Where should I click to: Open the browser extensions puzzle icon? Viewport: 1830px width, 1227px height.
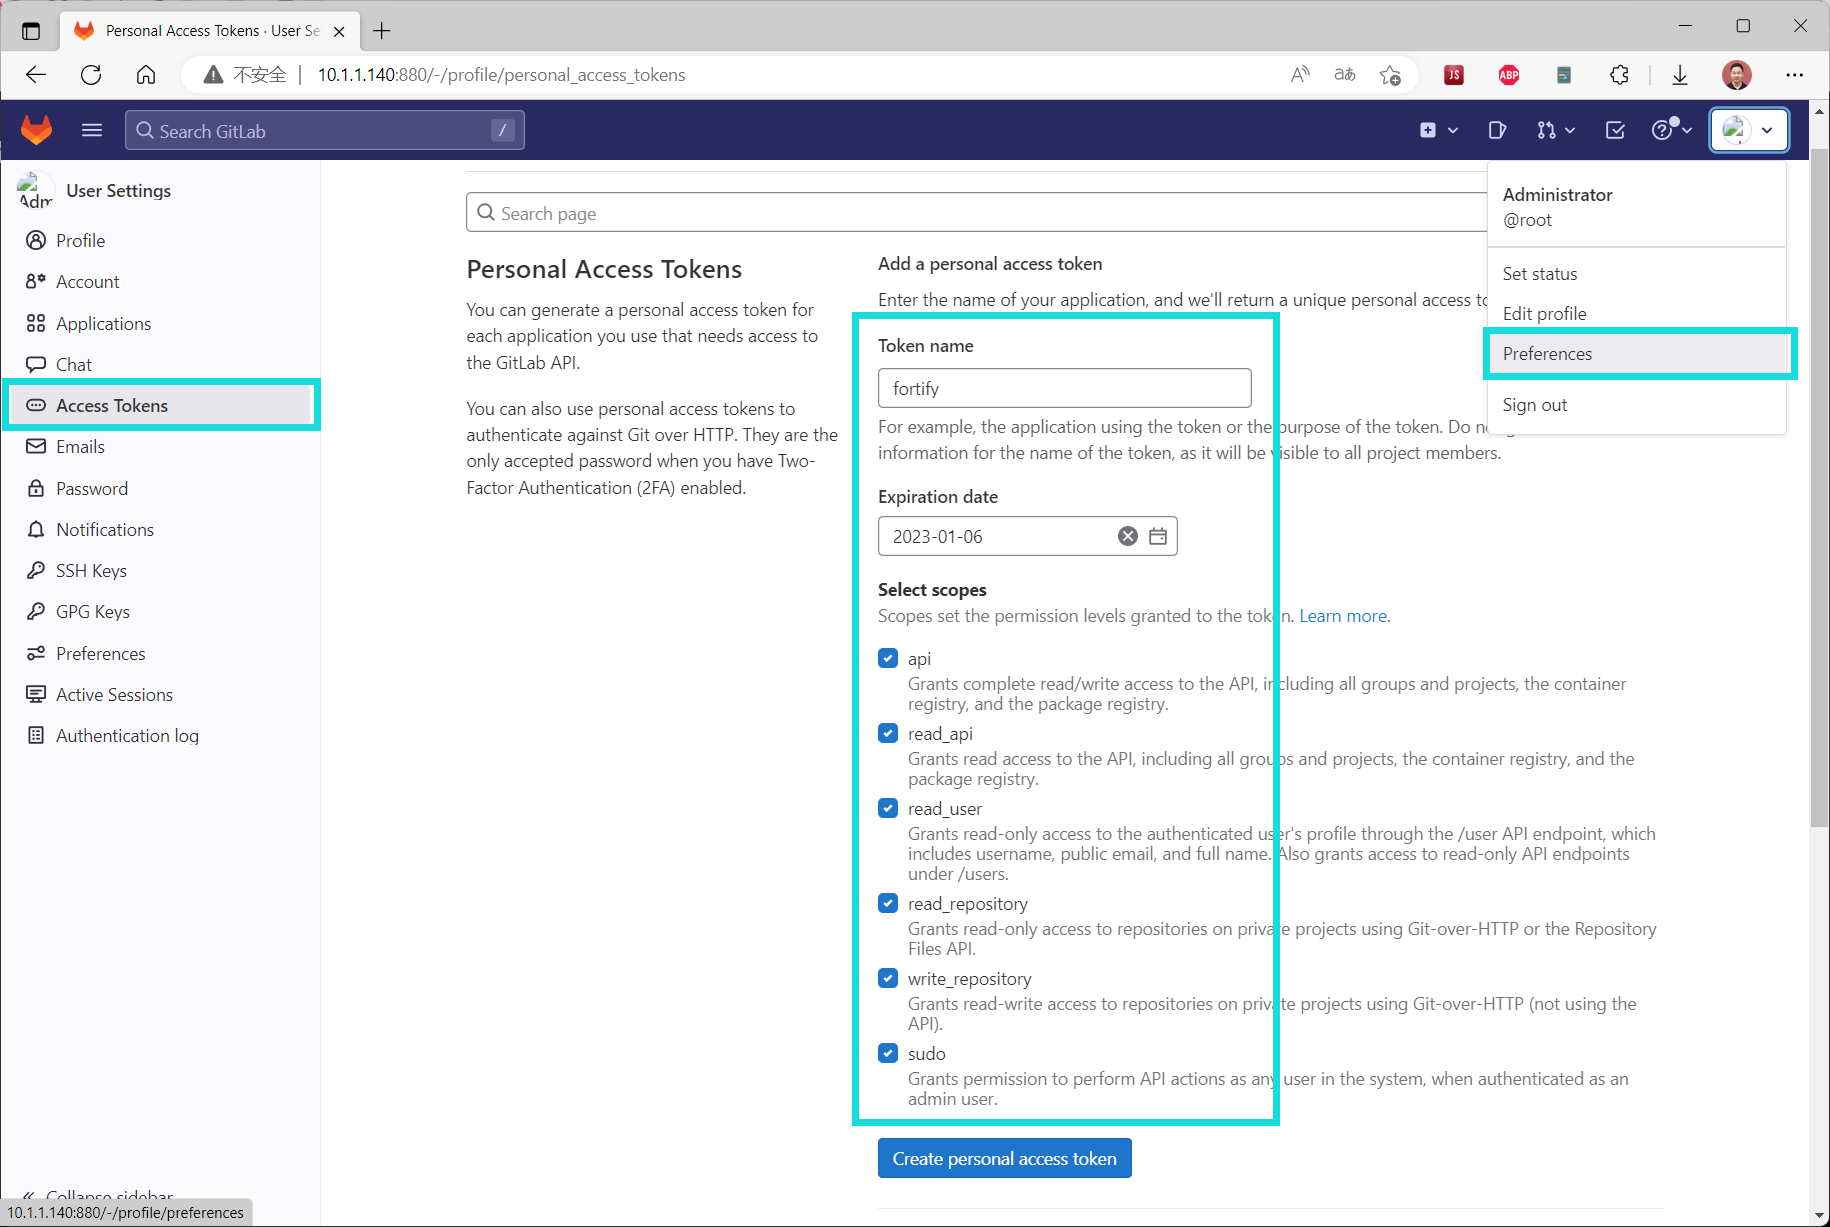[x=1619, y=75]
